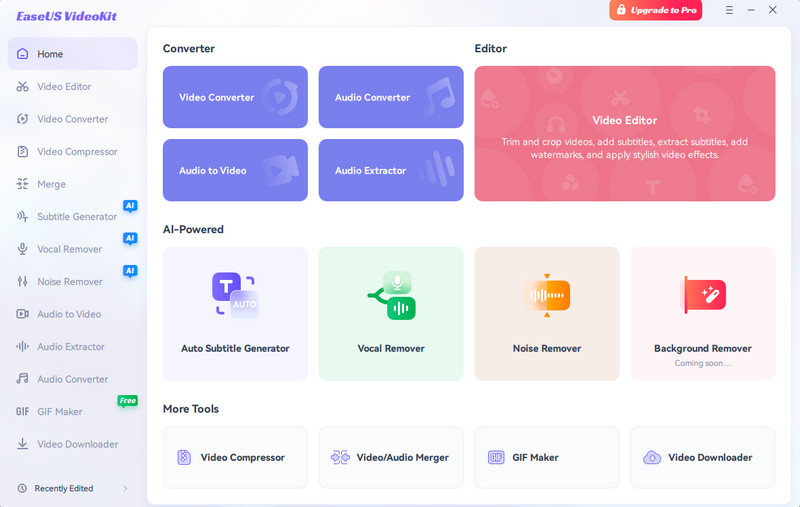Click Audio to Video label in sidebar

tap(69, 314)
